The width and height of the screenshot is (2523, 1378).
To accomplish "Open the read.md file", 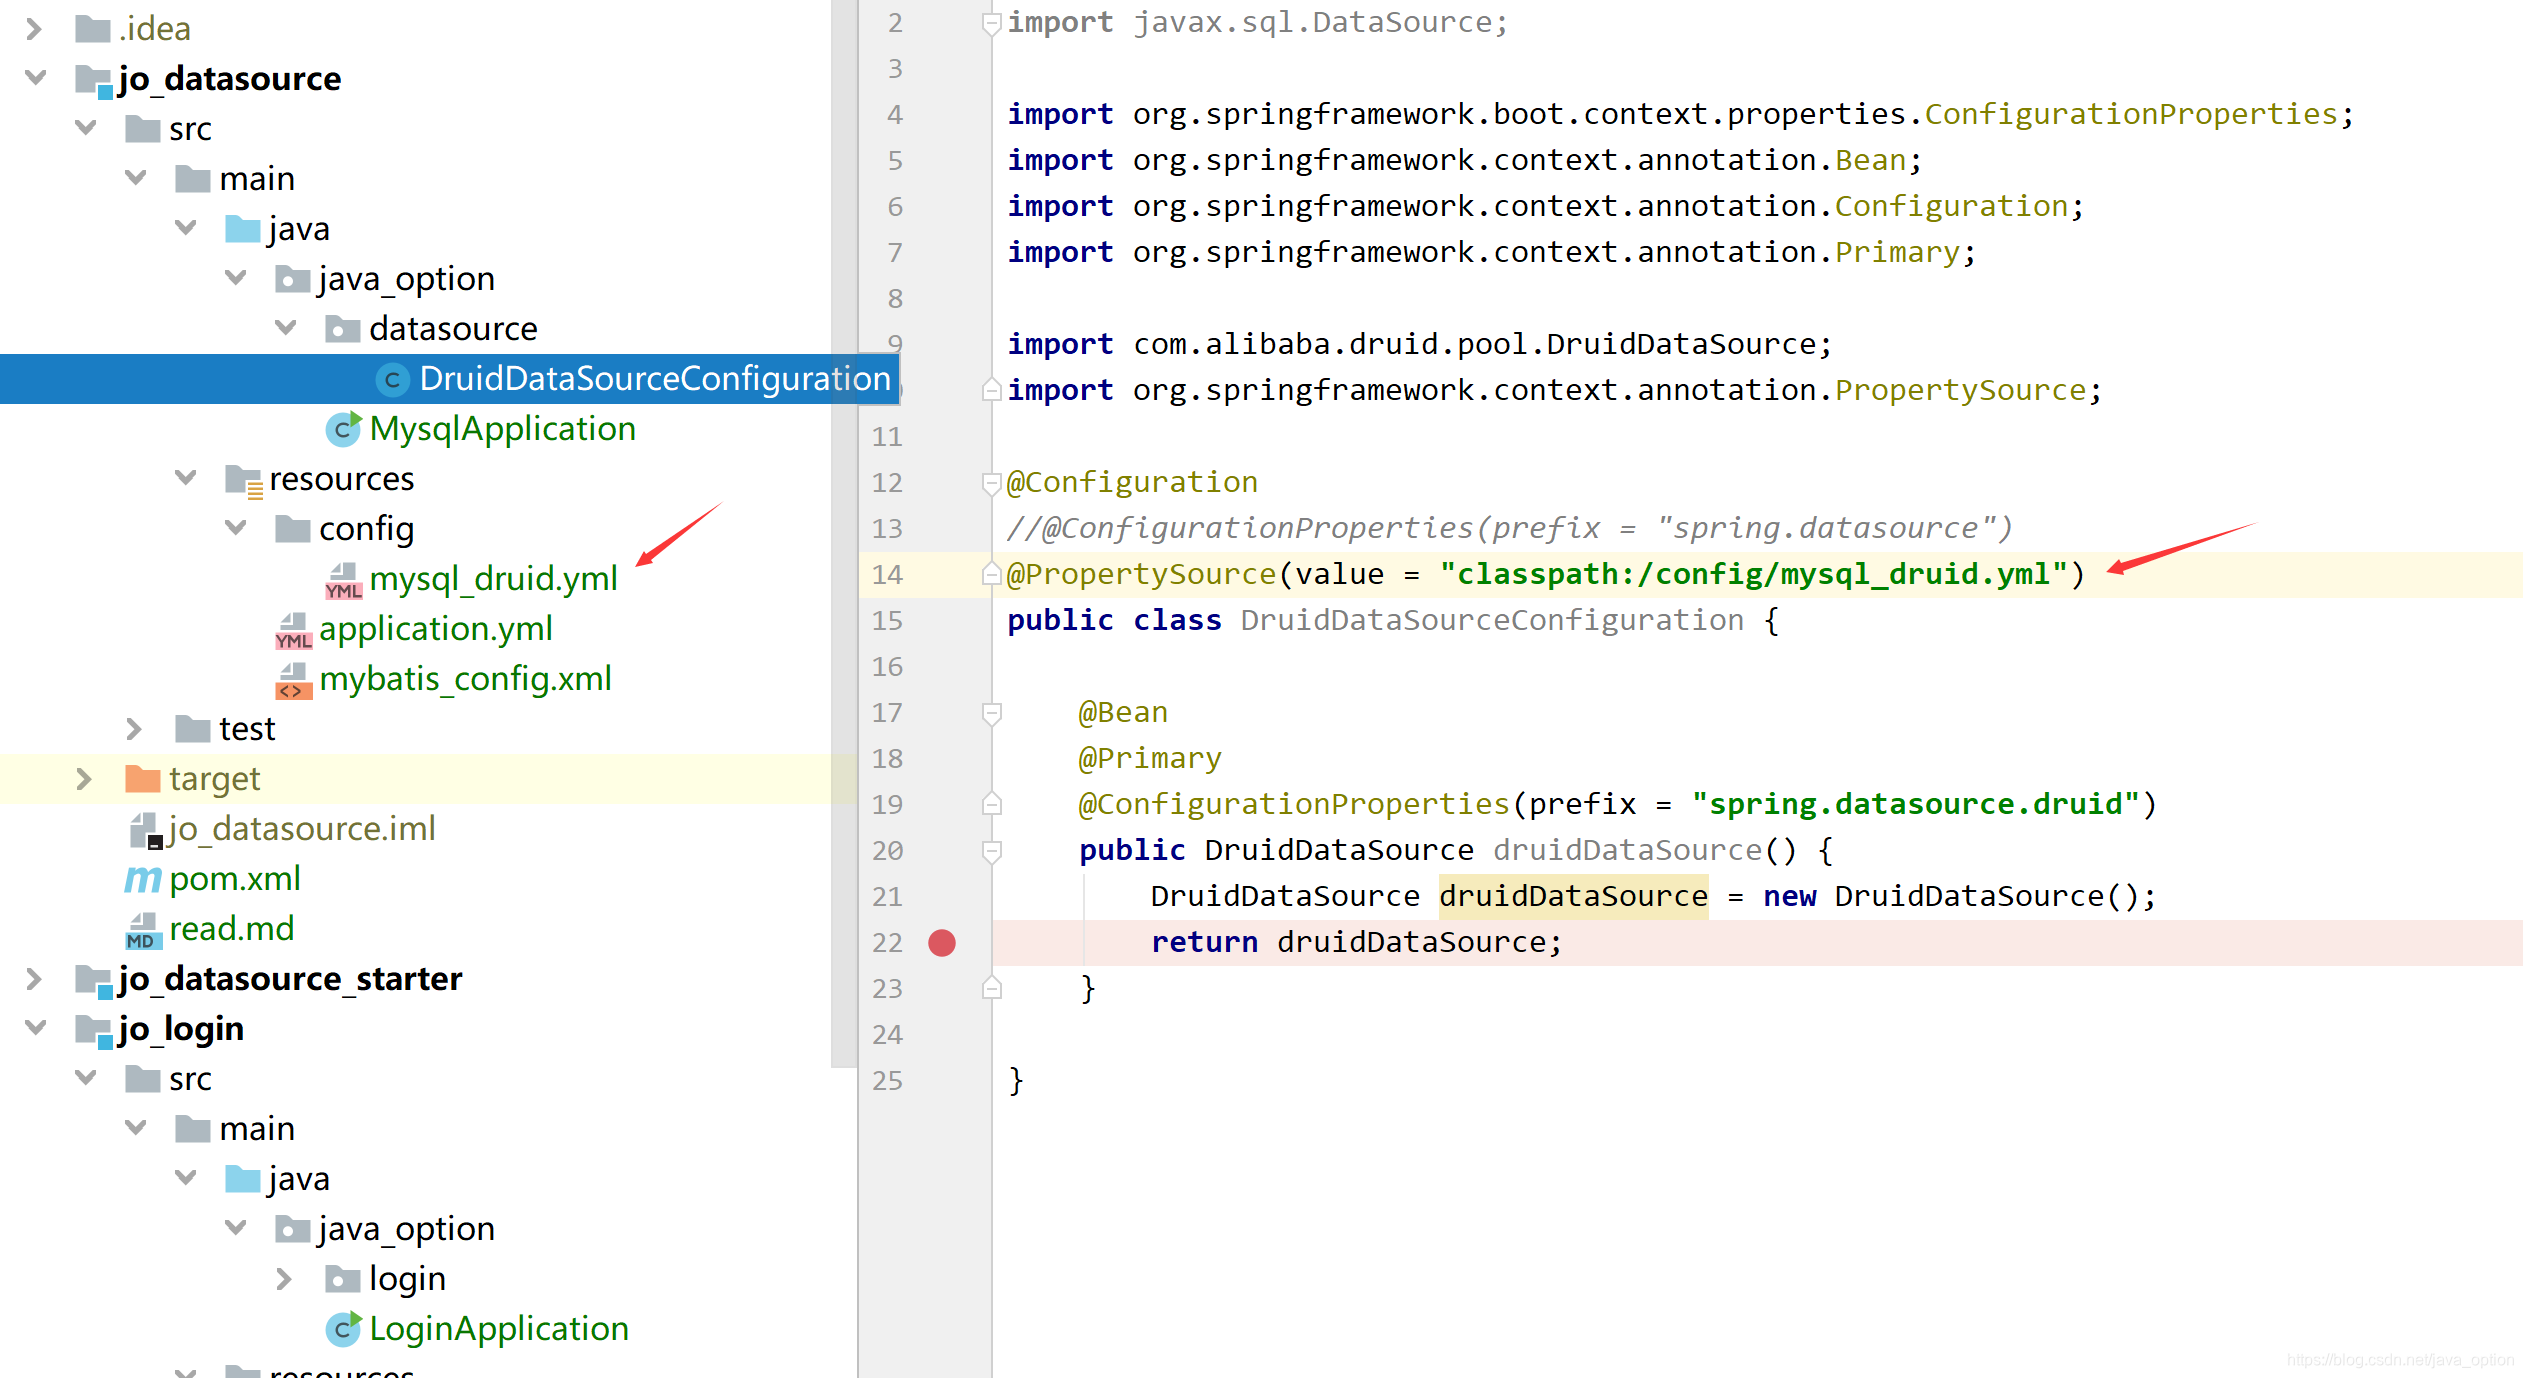I will [232, 929].
